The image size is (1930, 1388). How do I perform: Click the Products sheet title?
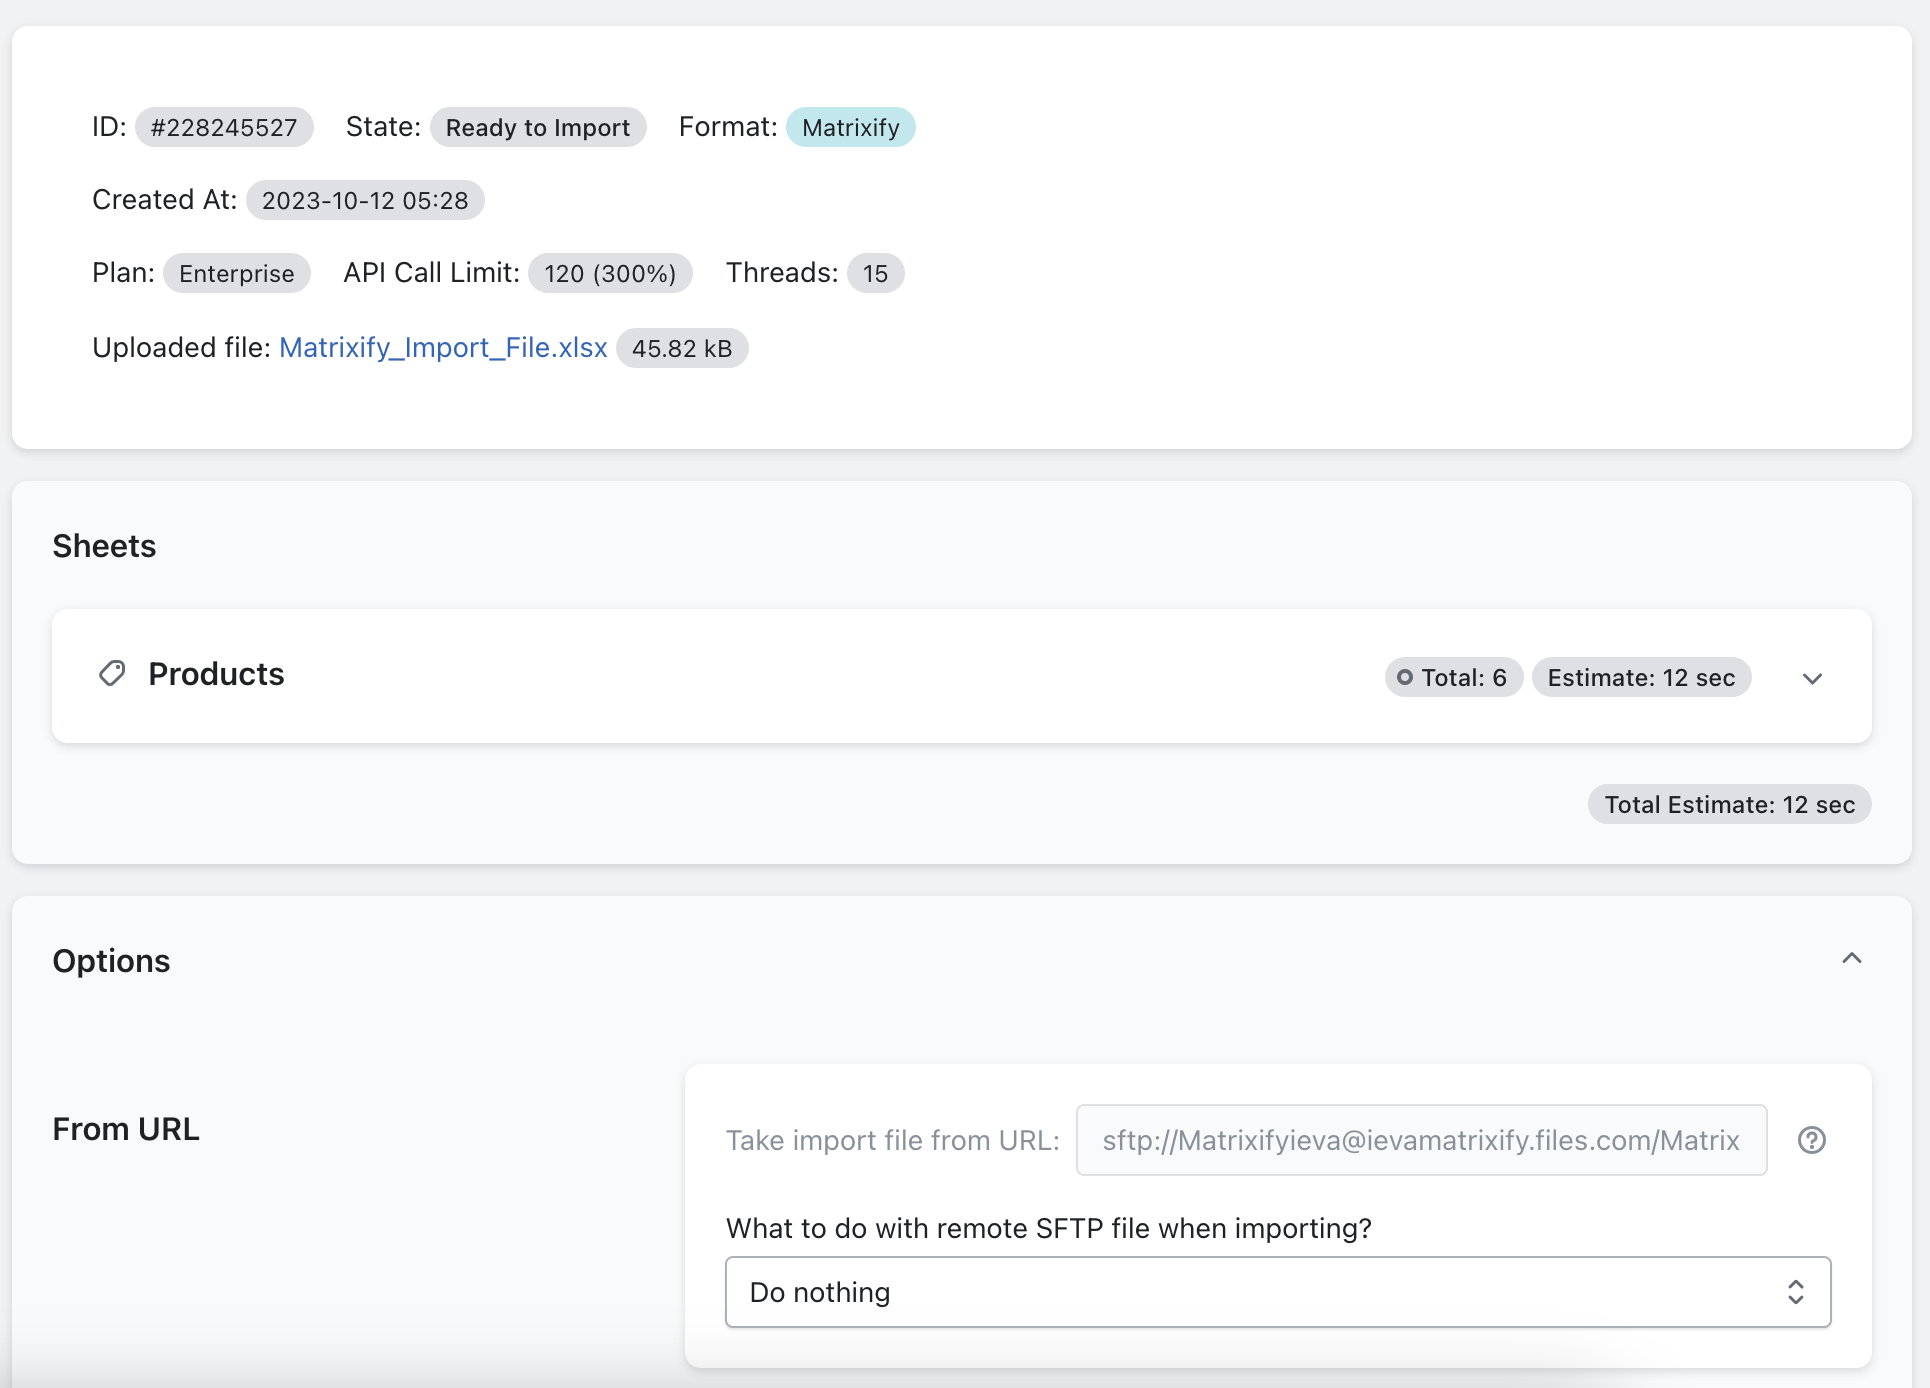pos(216,674)
